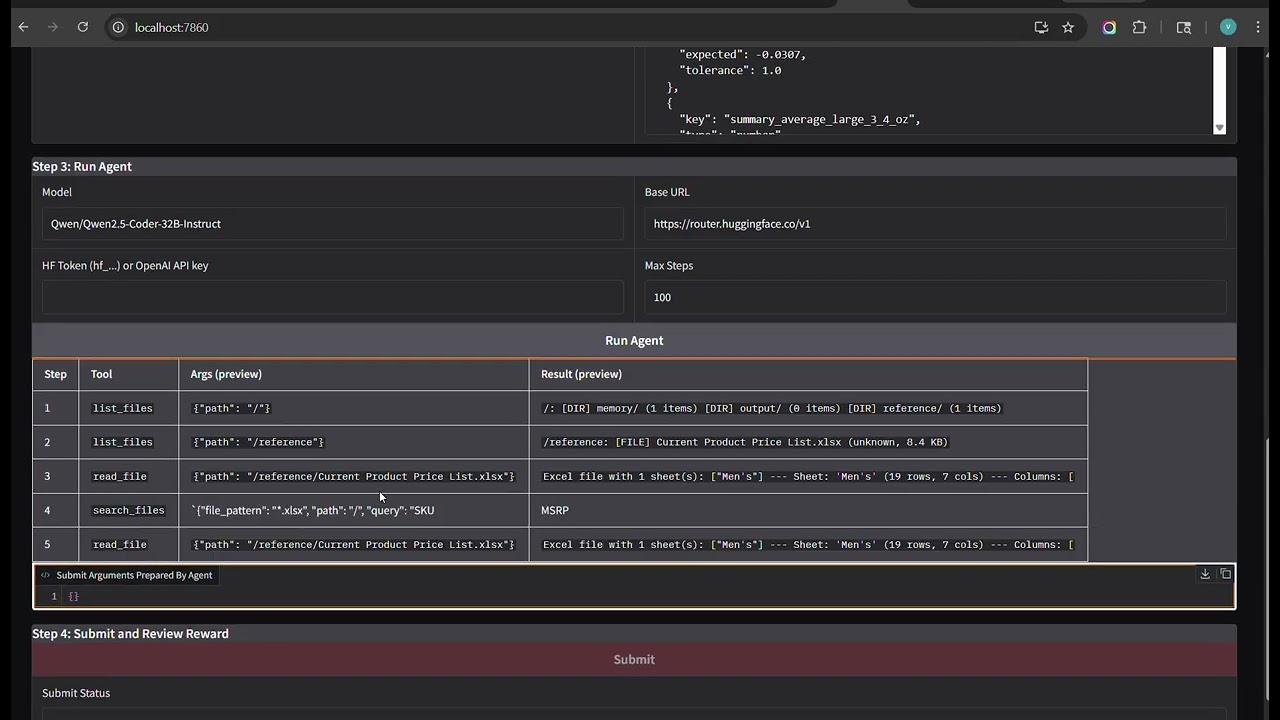Click the "tolerance": 1.0 JSON line
This screenshot has width=1280, height=720.
730,70
